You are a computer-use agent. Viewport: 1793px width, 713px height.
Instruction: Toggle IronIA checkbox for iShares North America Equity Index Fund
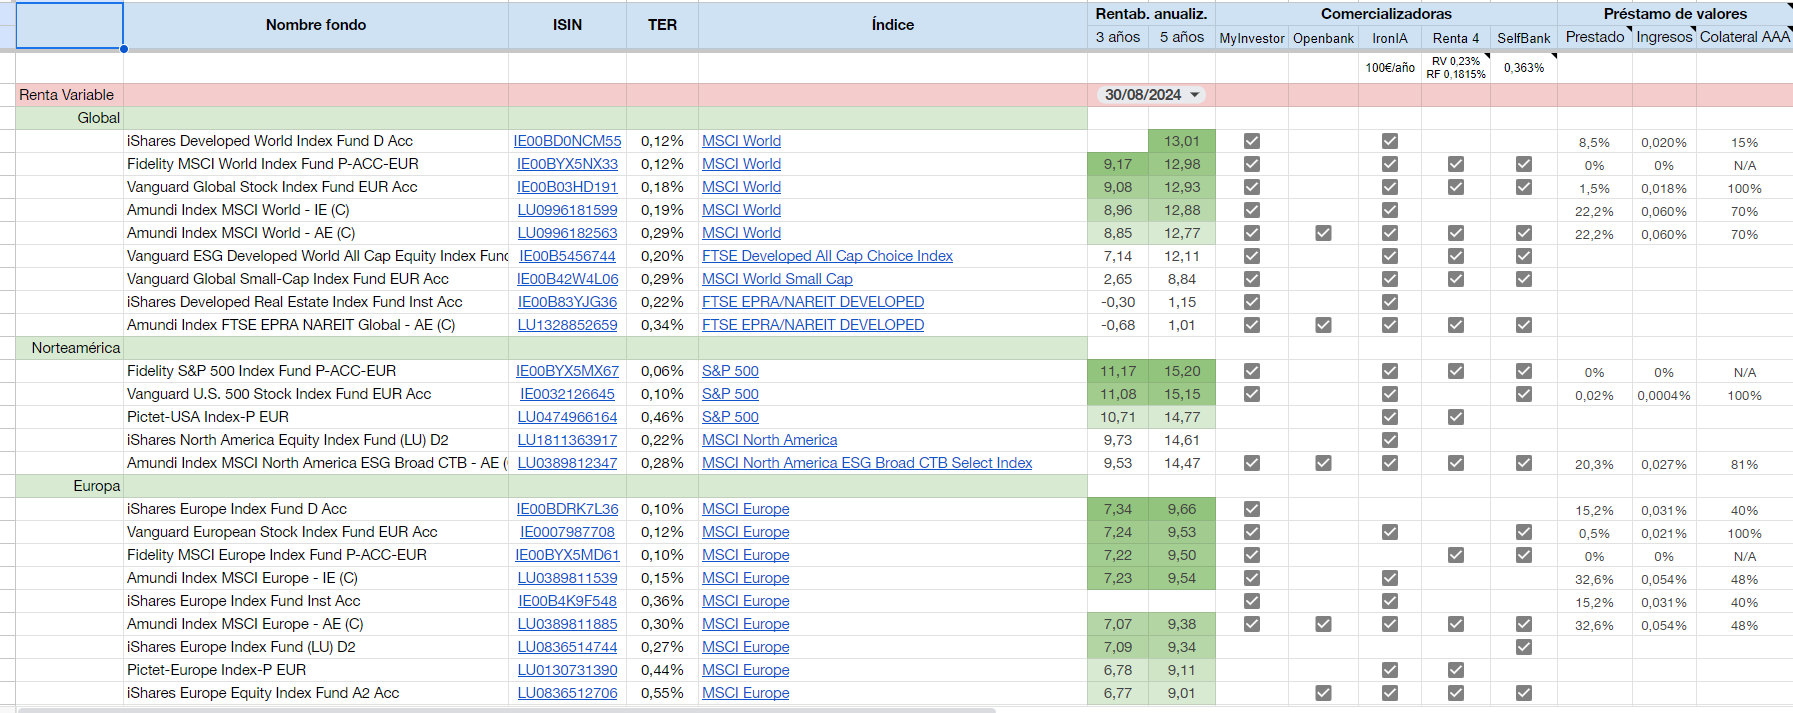(1390, 440)
